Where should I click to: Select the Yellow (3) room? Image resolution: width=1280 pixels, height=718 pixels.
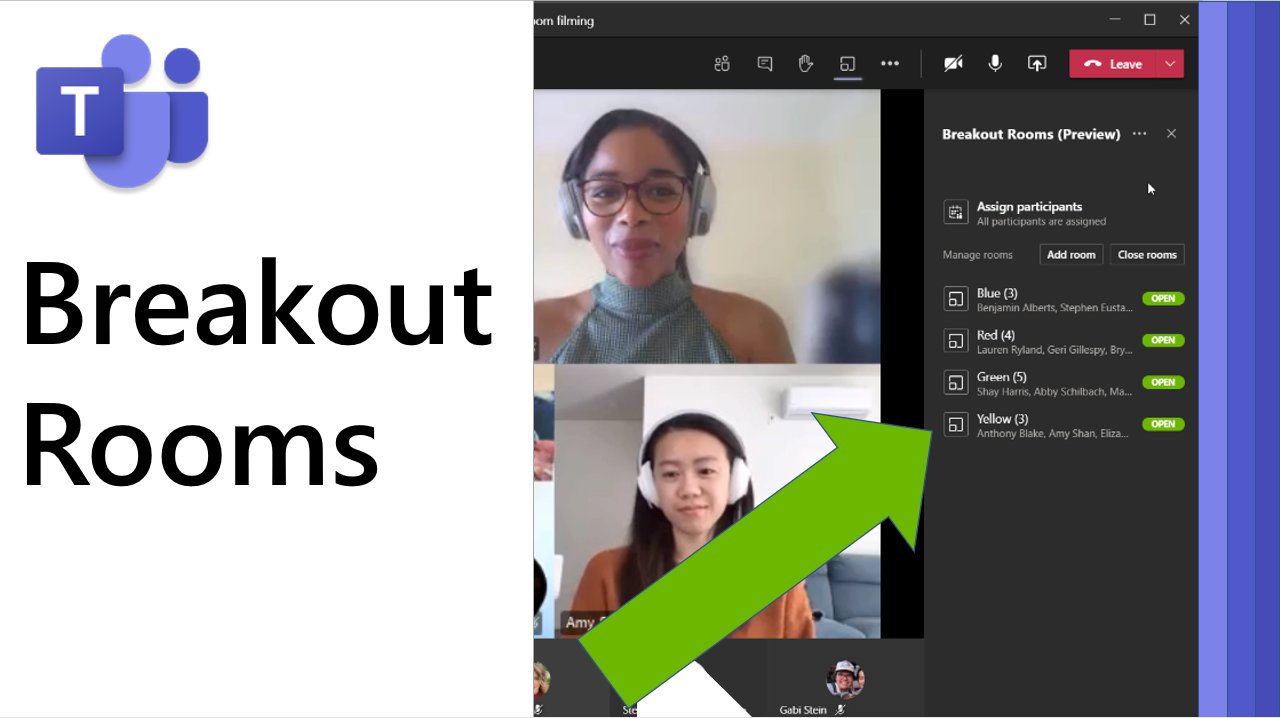(x=1063, y=425)
